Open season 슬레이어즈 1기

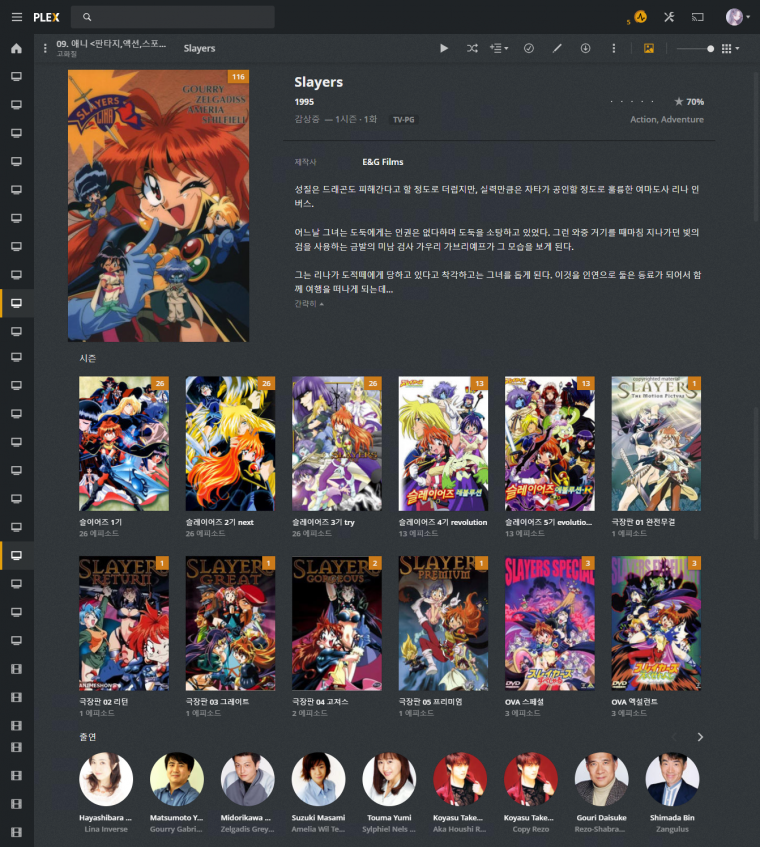[124, 443]
